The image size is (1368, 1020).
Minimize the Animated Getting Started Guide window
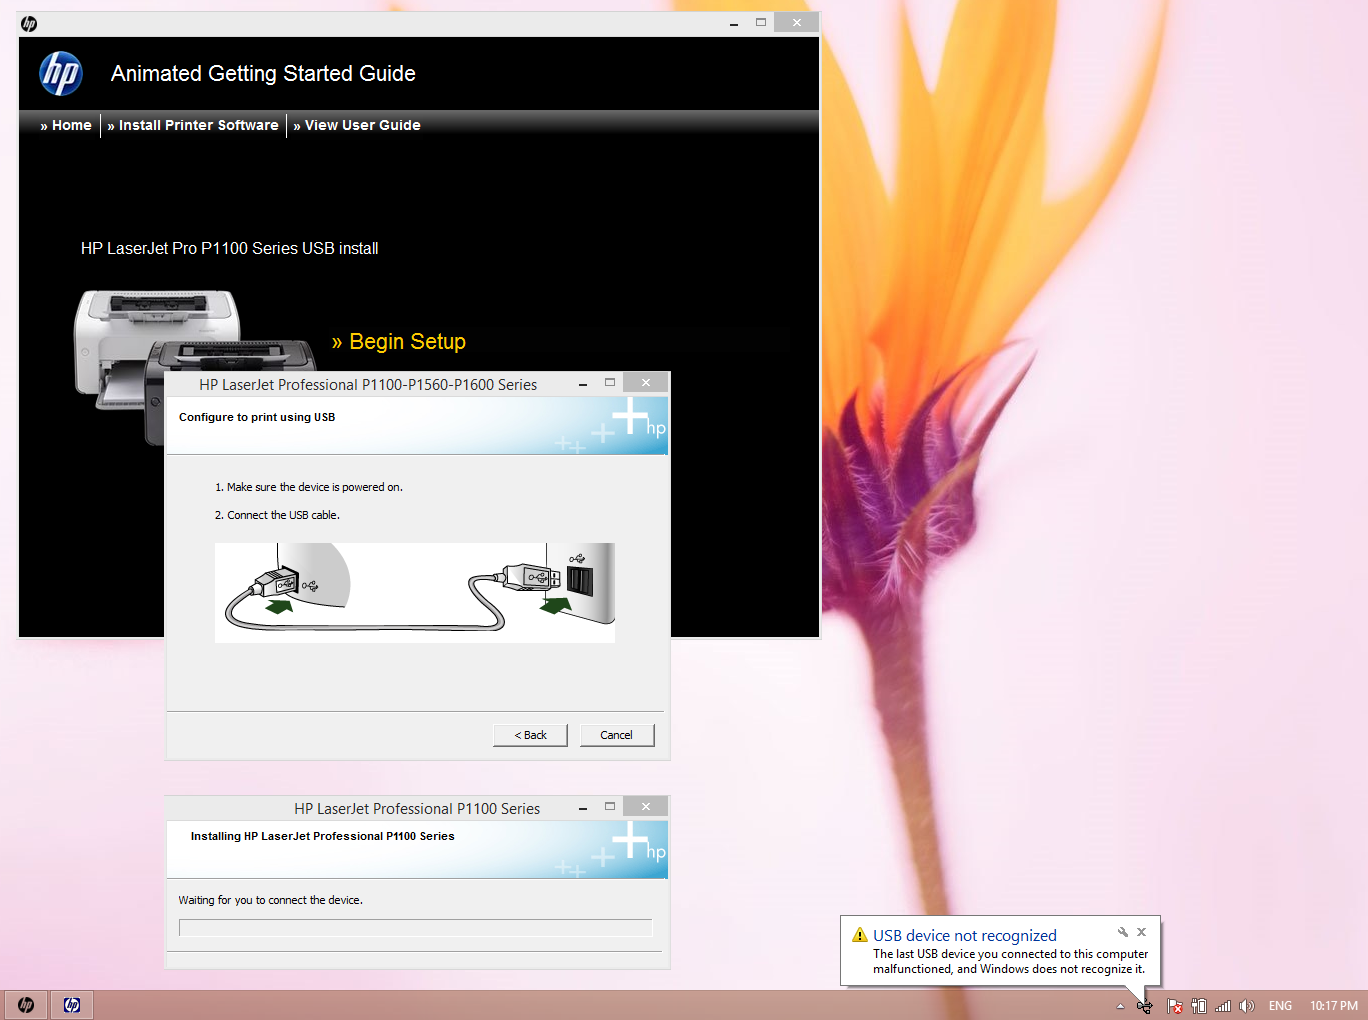pos(734,23)
